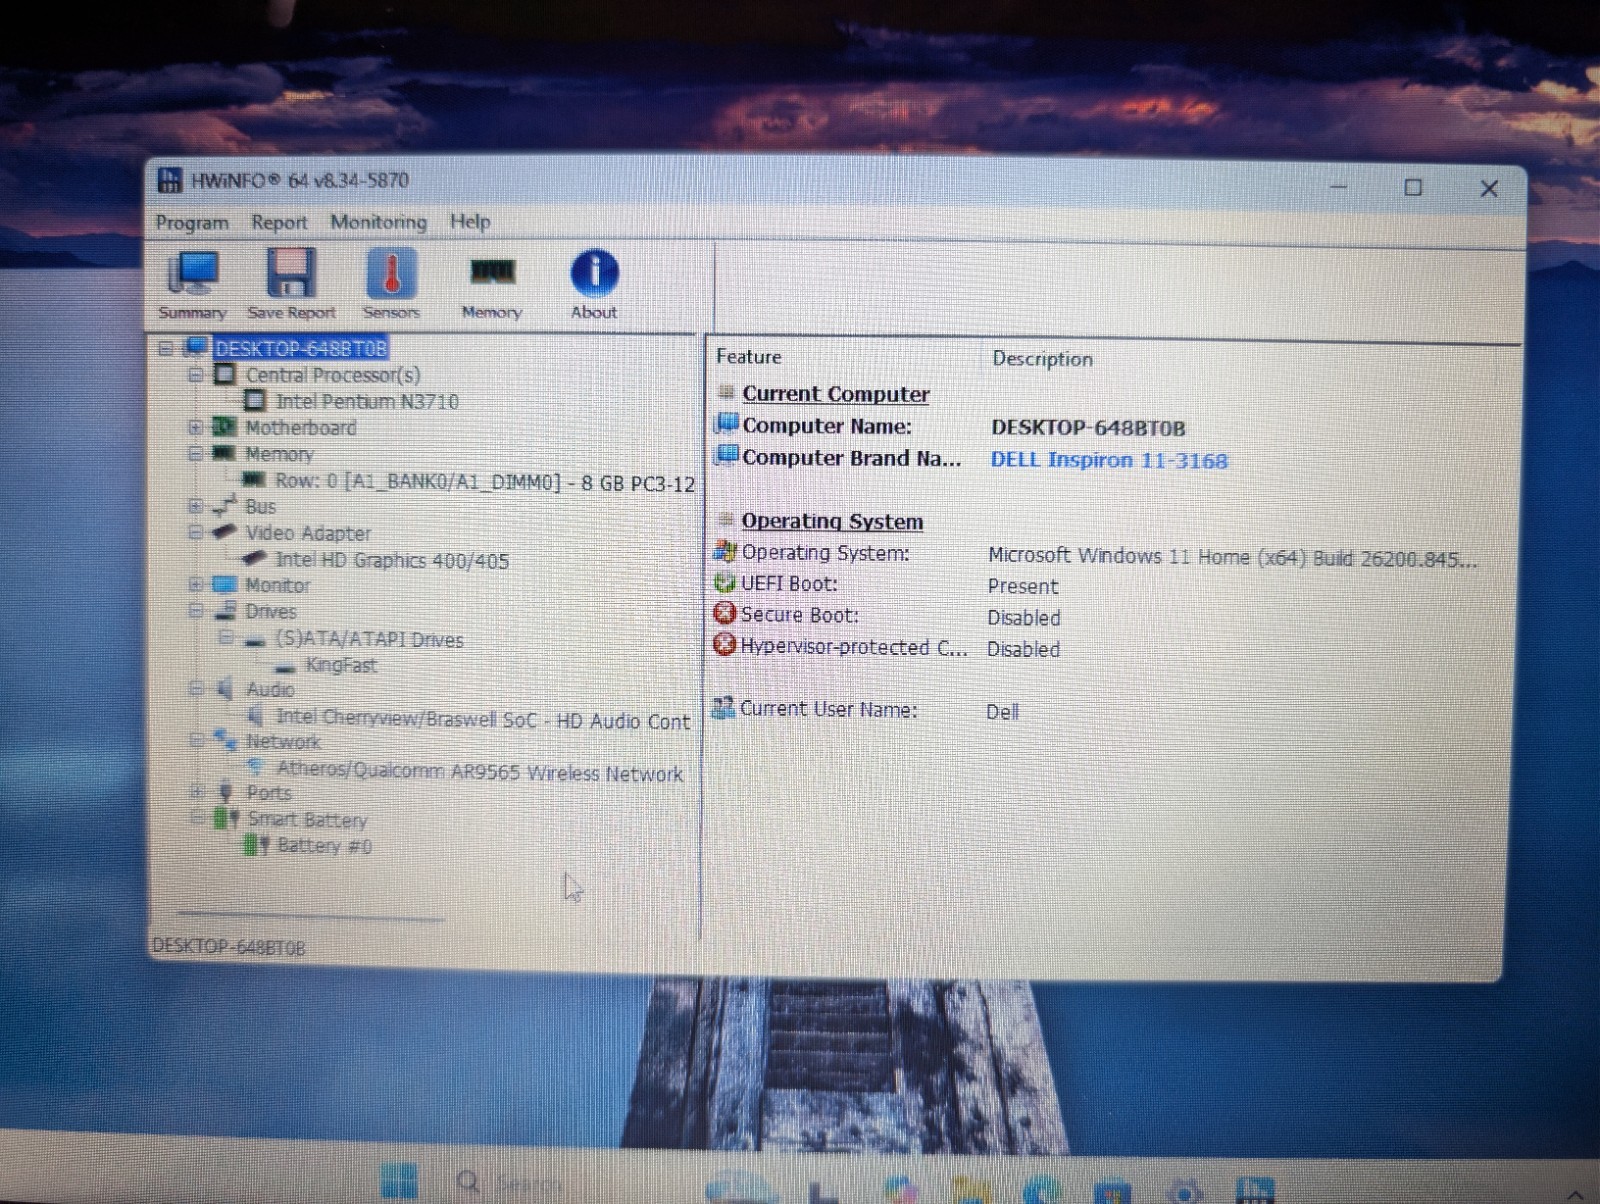Open the About info icon

tap(594, 284)
